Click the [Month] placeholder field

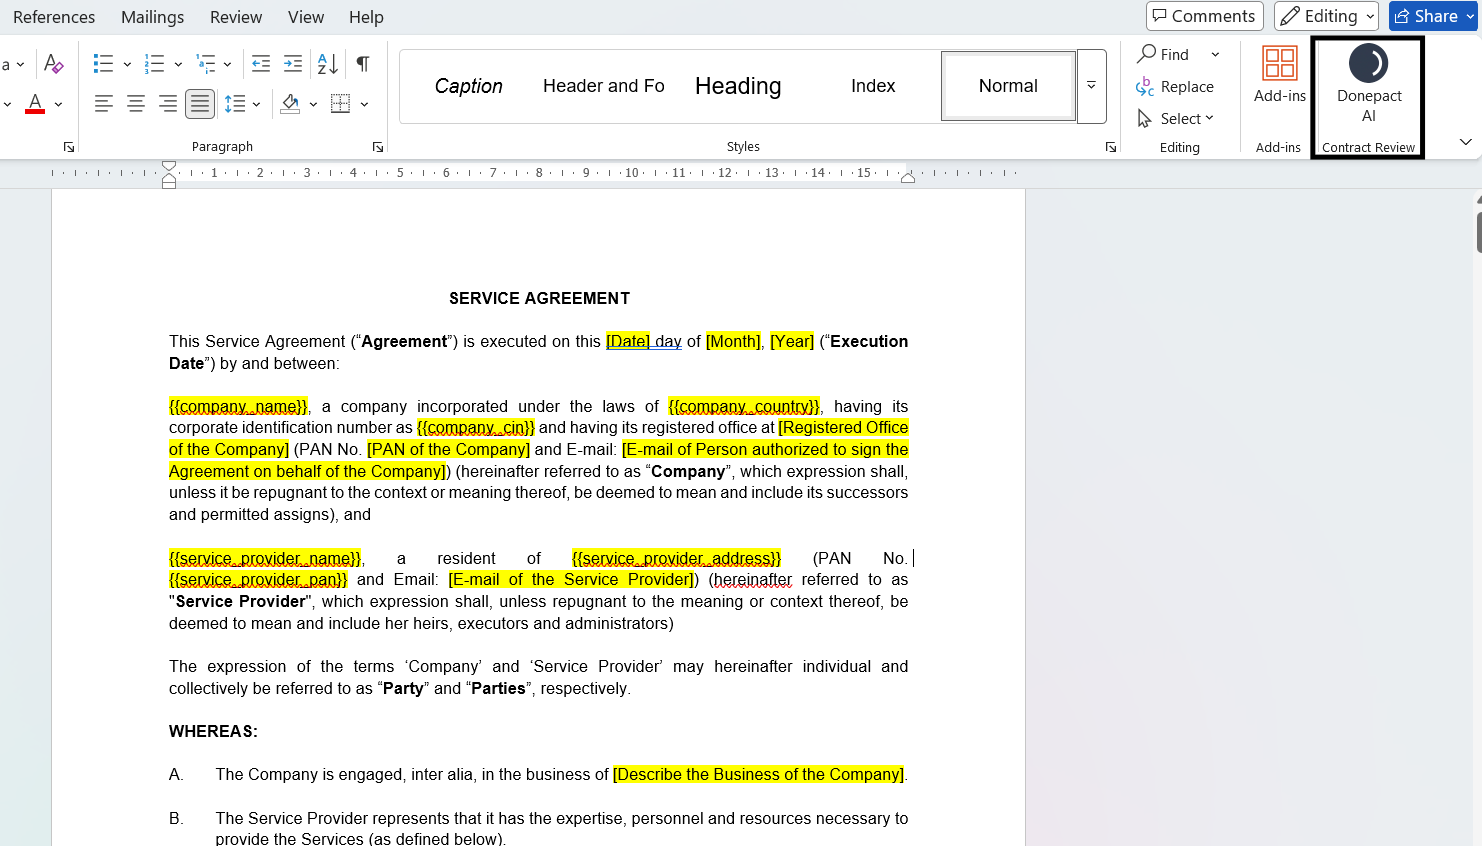coord(733,341)
